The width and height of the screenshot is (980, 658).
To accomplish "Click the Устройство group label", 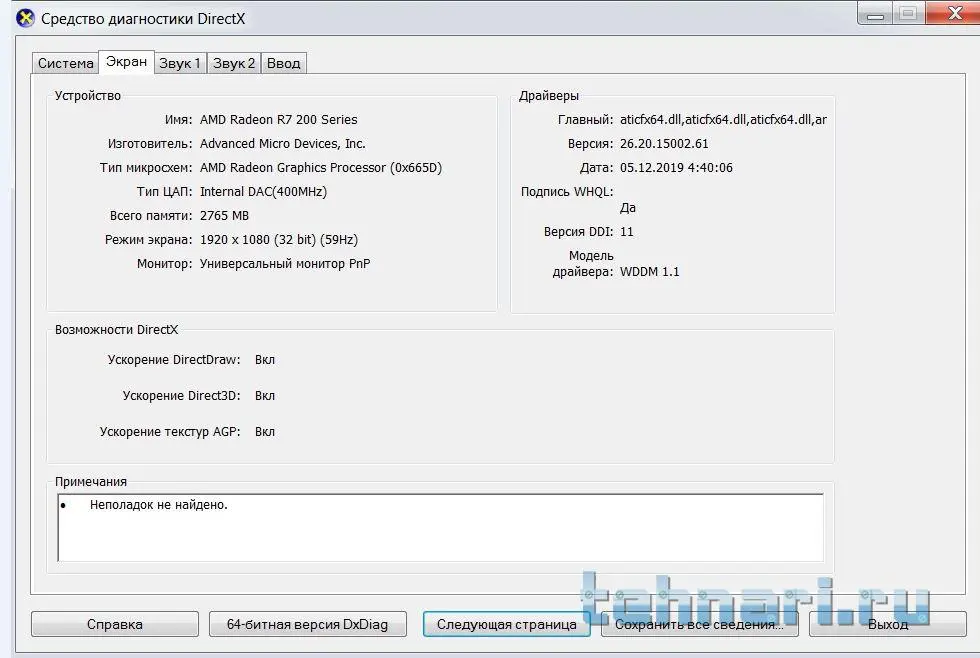I will [x=88, y=96].
